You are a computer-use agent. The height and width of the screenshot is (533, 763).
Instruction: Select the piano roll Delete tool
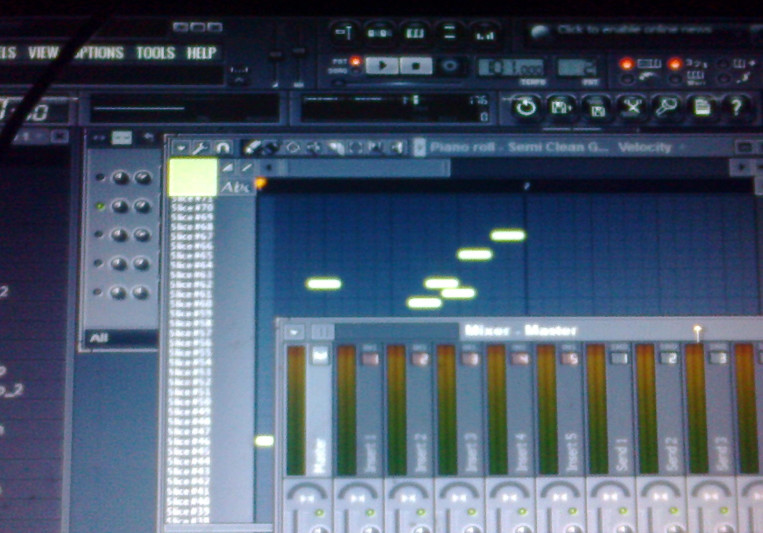click(x=292, y=147)
